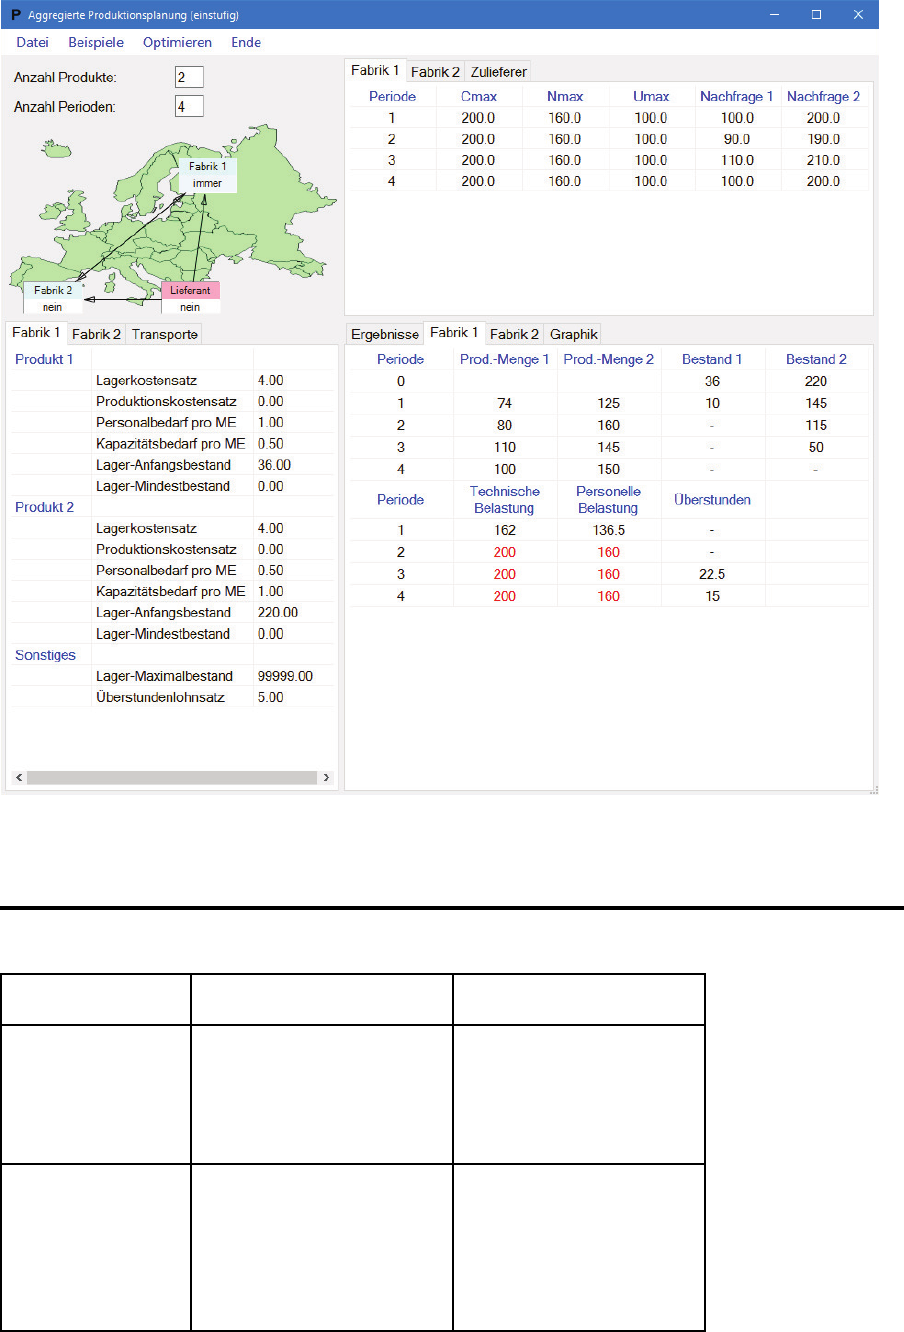Viewport: 904px width, 1332px height.
Task: Open the Optimieren menu
Action: (177, 42)
